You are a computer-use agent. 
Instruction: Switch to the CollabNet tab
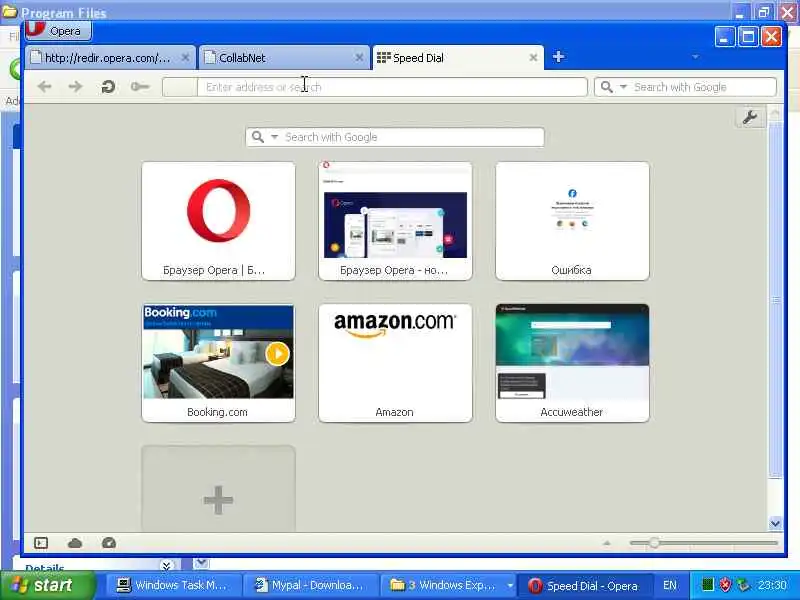[284, 58]
